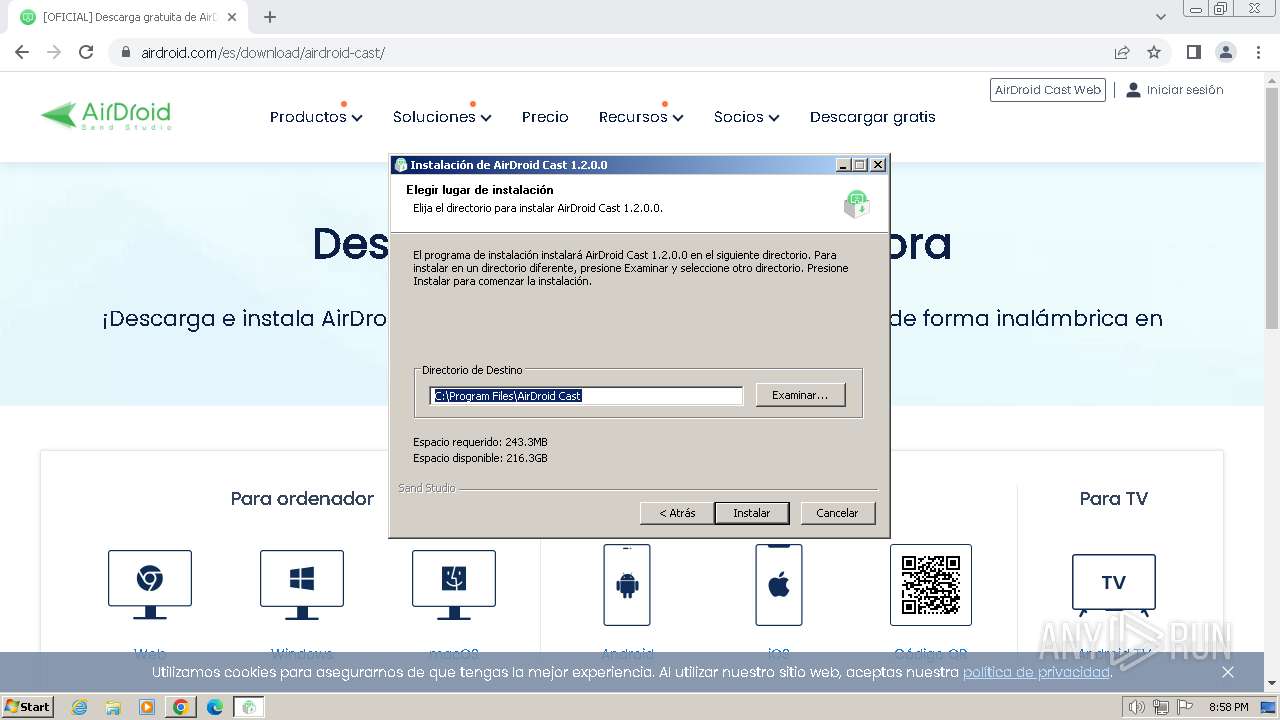This screenshot has height=720, width=1280.
Task: Open the share page icon in address bar
Action: [1122, 52]
